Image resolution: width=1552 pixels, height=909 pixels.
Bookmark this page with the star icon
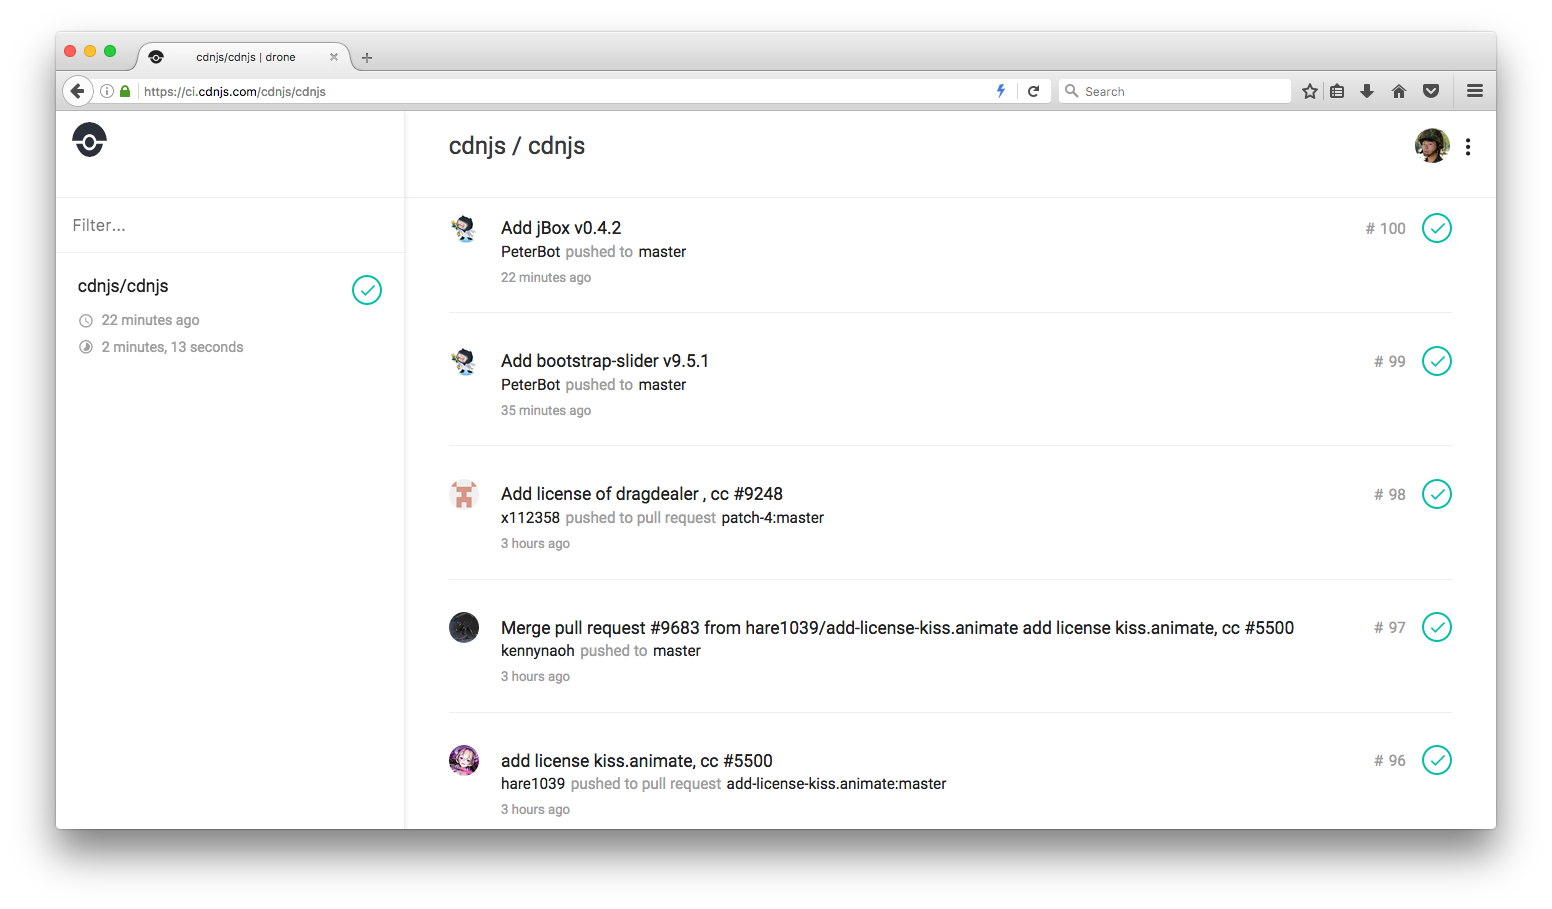(1310, 91)
